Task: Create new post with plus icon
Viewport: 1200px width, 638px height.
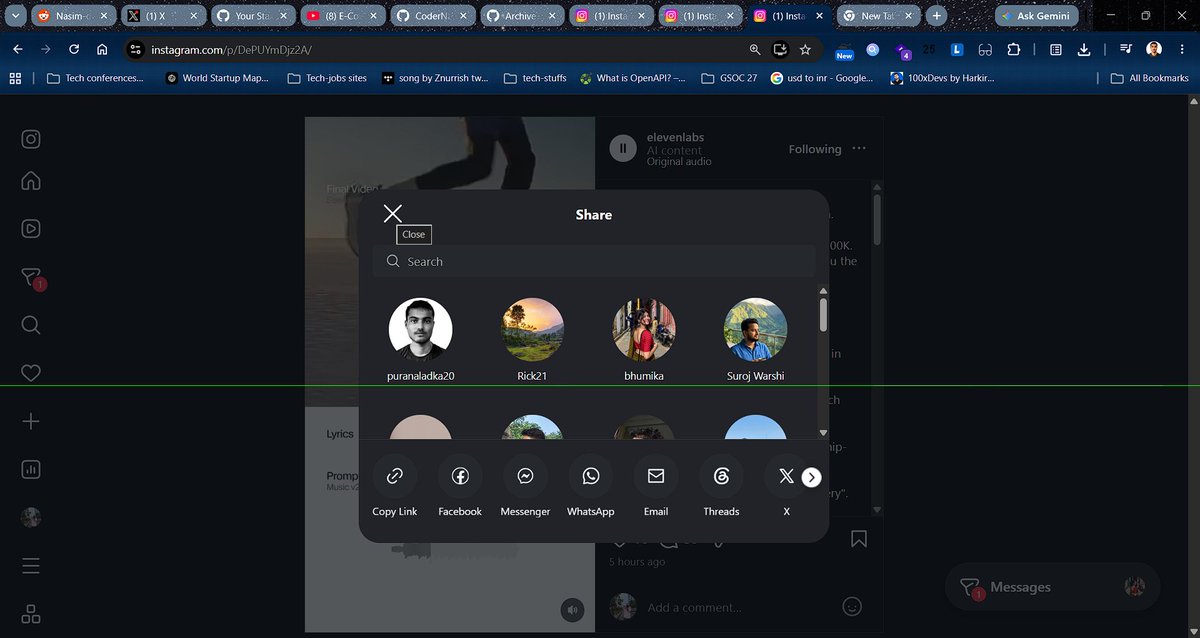Action: click(x=31, y=421)
